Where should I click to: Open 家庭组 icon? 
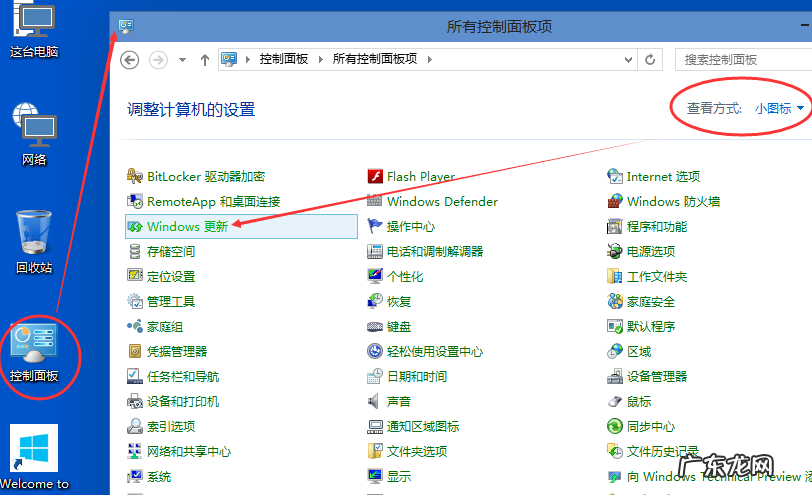point(135,326)
